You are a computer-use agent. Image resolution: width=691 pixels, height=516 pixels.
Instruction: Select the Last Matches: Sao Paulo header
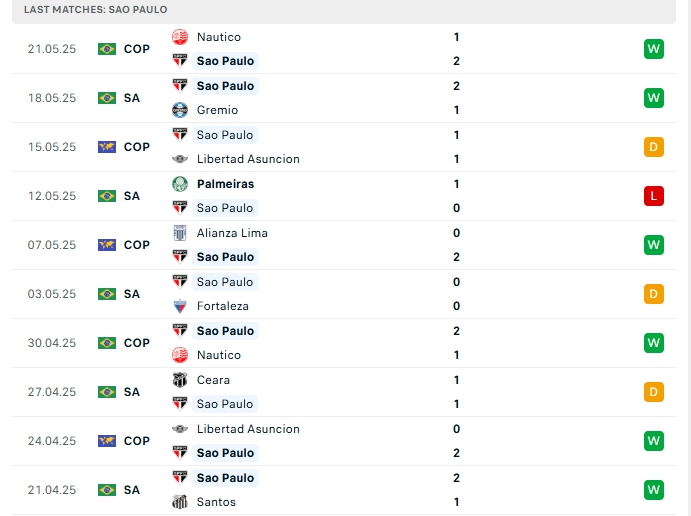click(96, 9)
